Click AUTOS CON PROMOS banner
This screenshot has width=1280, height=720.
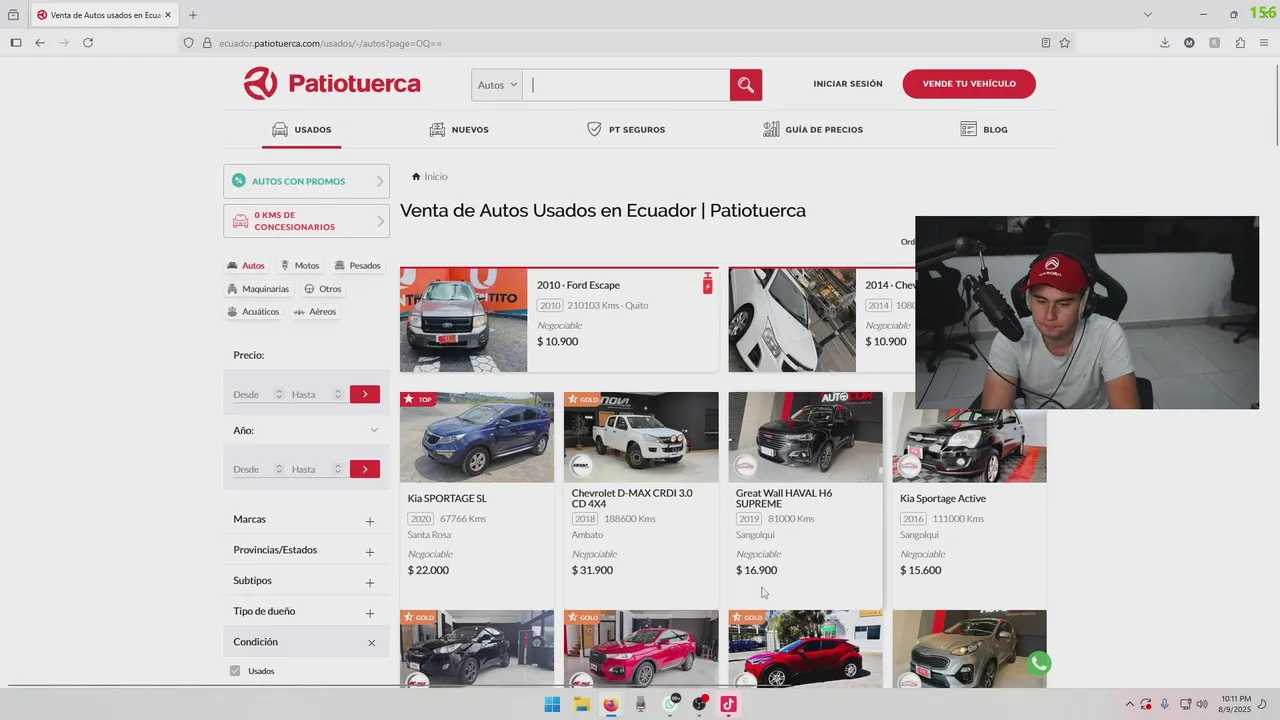(306, 181)
